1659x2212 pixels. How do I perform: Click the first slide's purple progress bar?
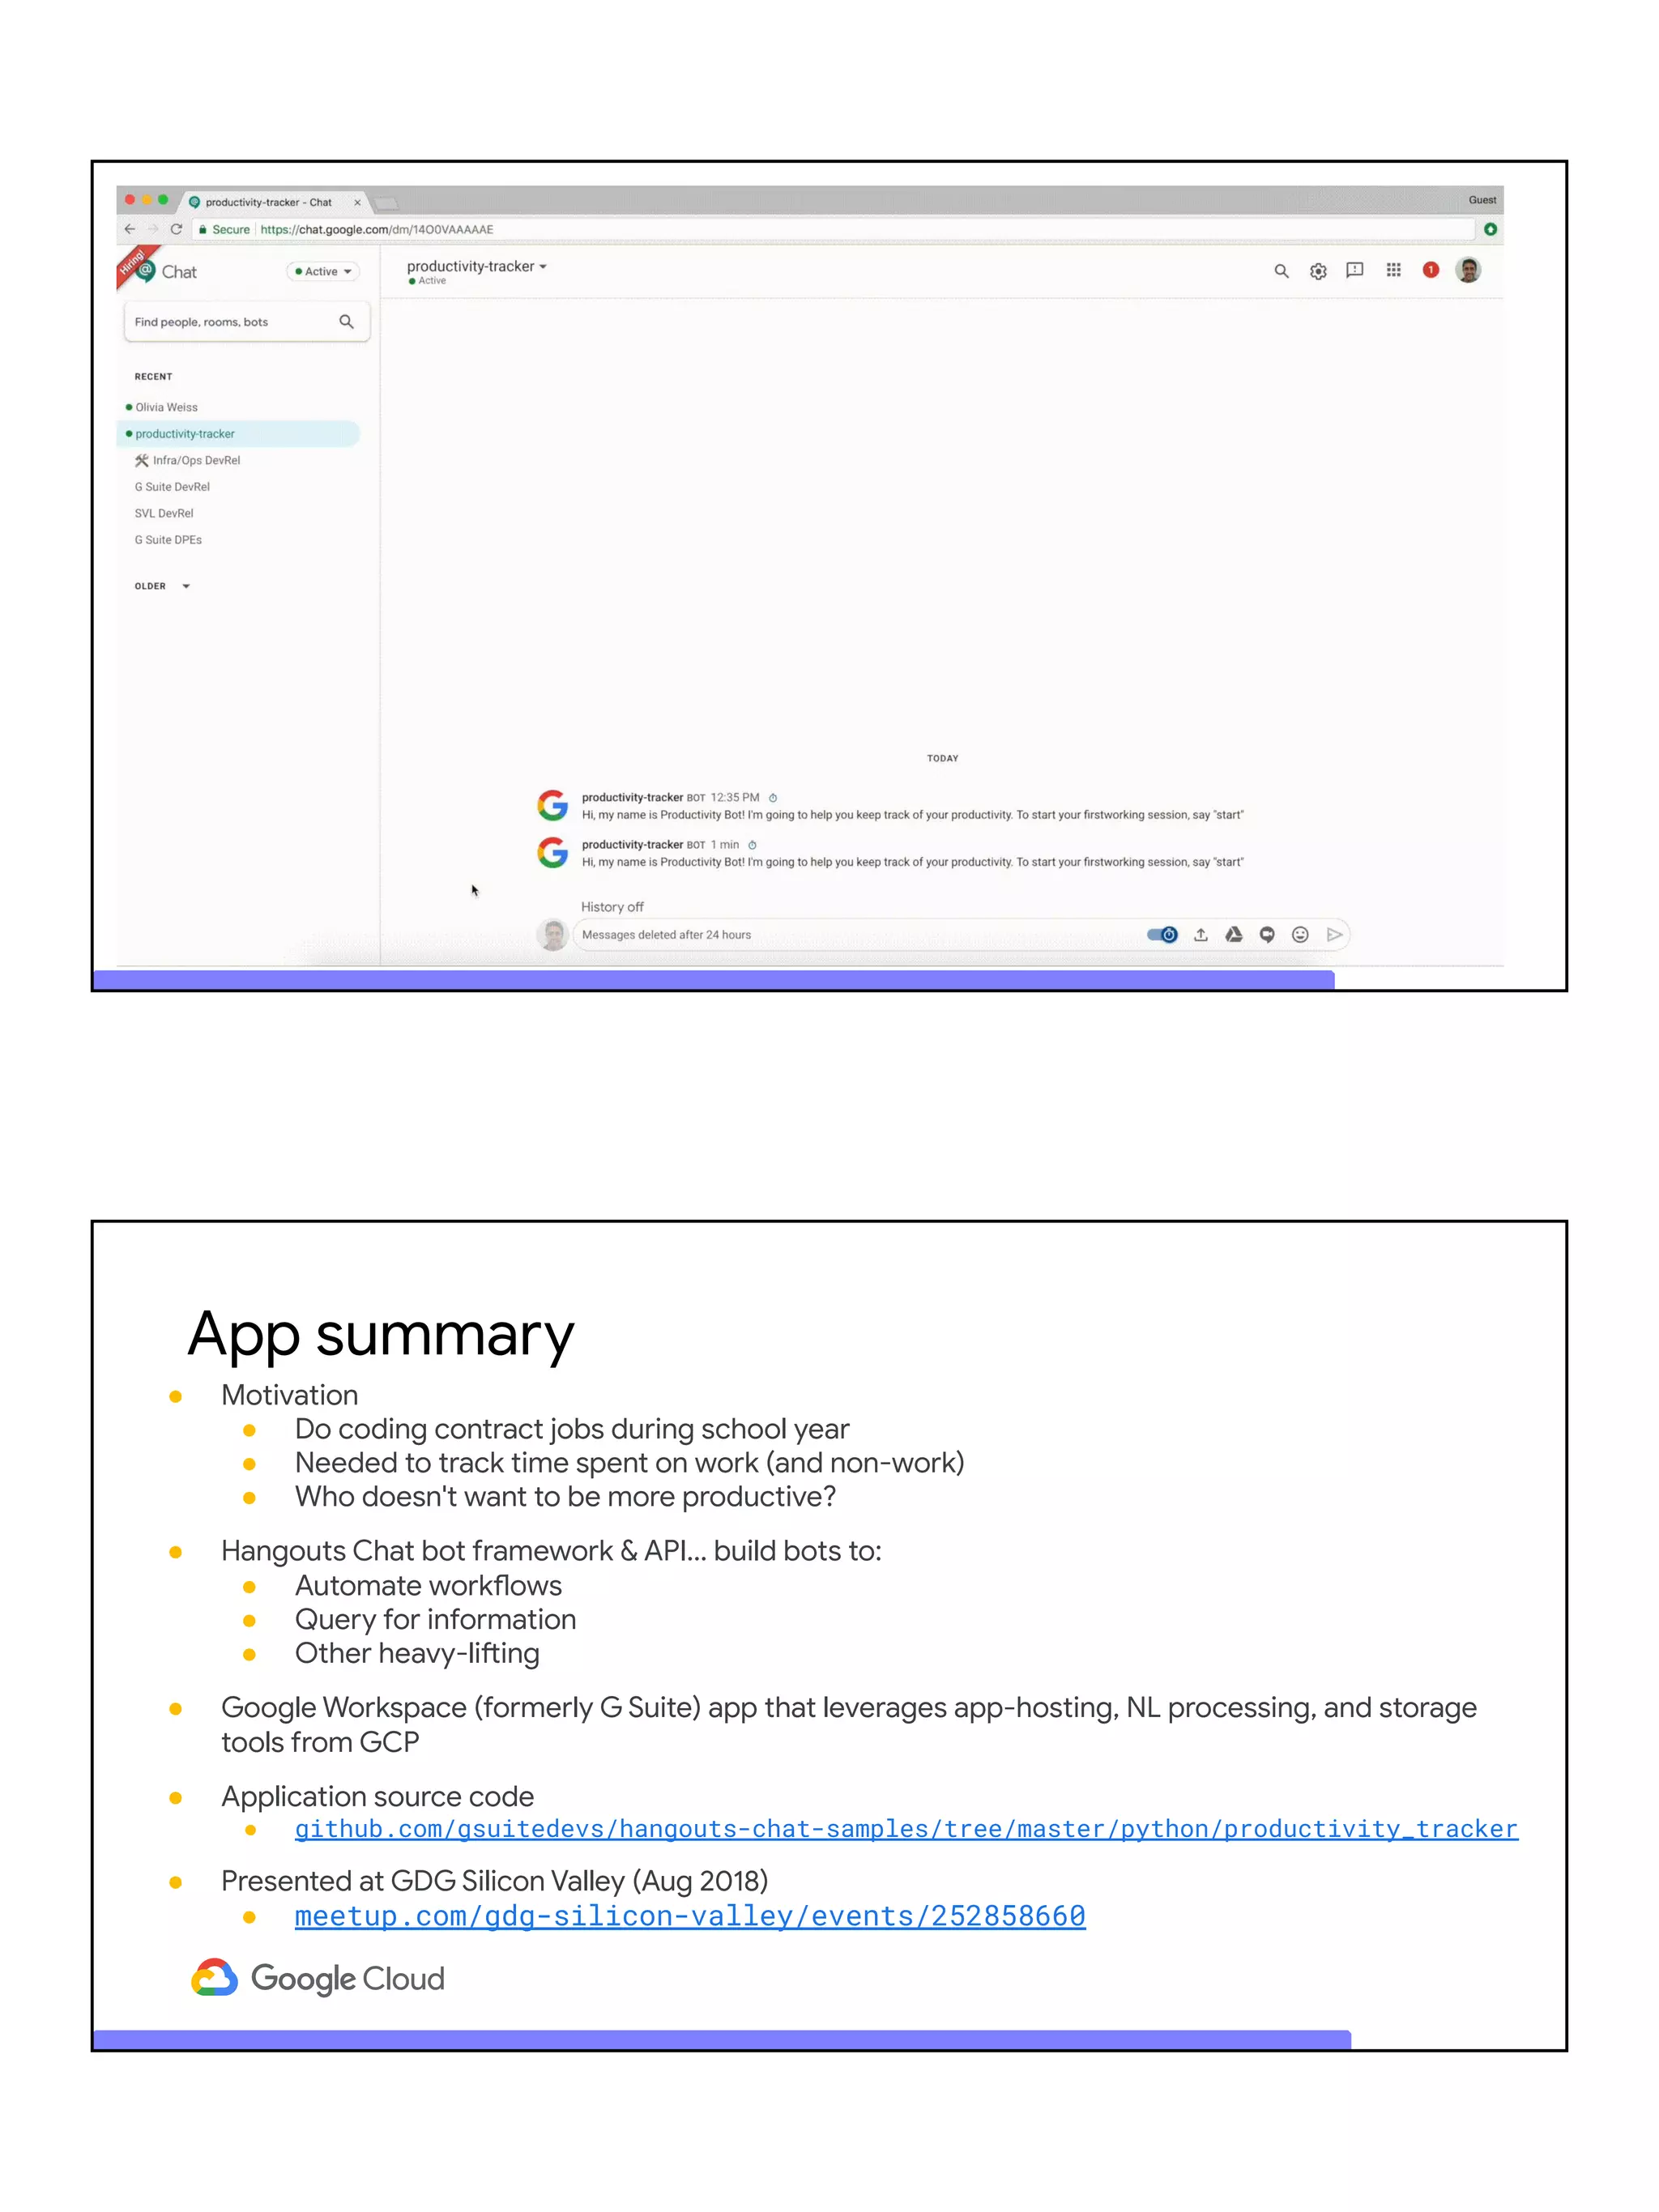click(714, 980)
